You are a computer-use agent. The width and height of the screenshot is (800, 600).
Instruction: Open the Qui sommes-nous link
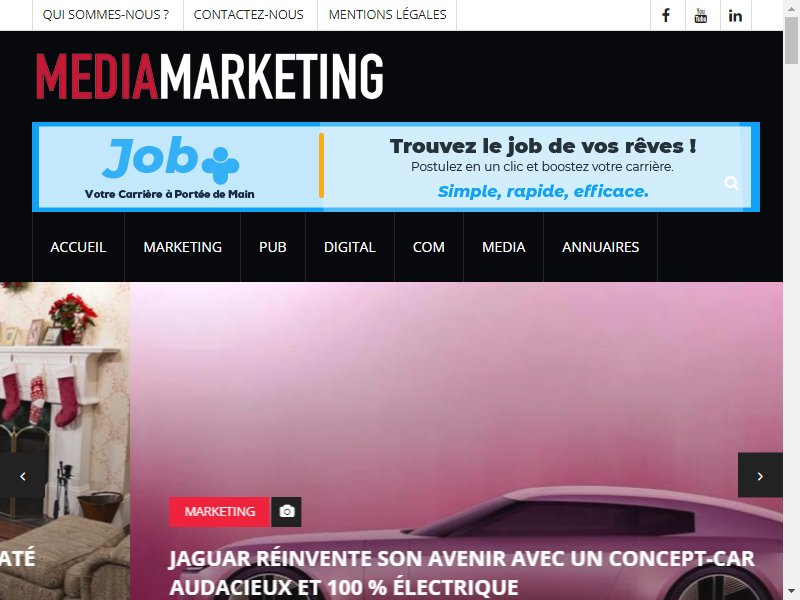pos(106,15)
